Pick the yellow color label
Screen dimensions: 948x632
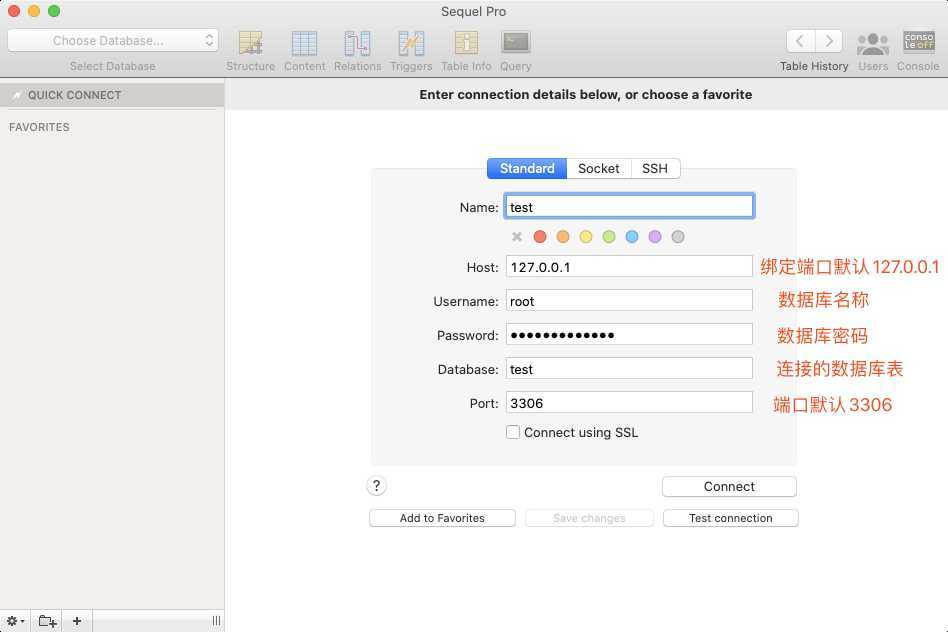coord(586,236)
